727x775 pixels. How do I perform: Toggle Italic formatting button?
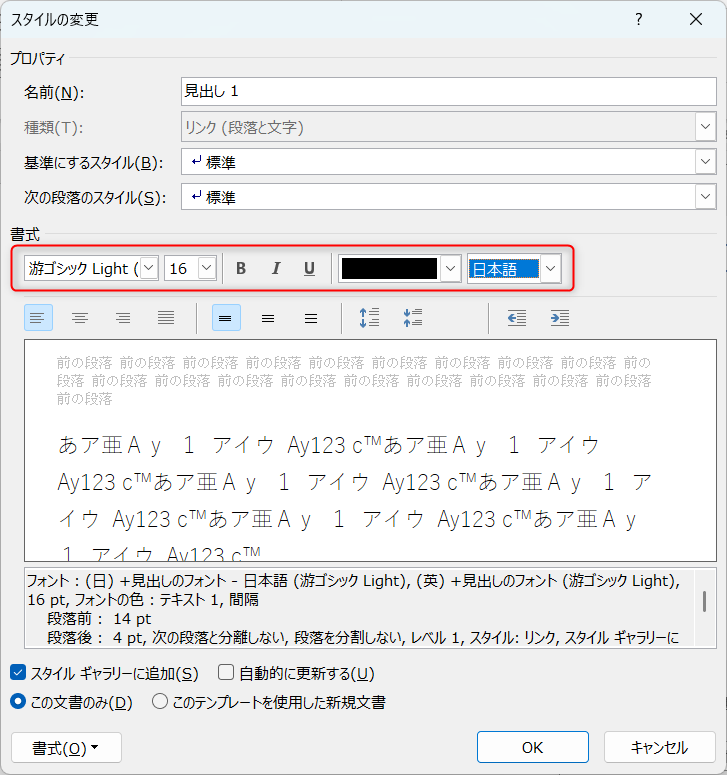(276, 269)
